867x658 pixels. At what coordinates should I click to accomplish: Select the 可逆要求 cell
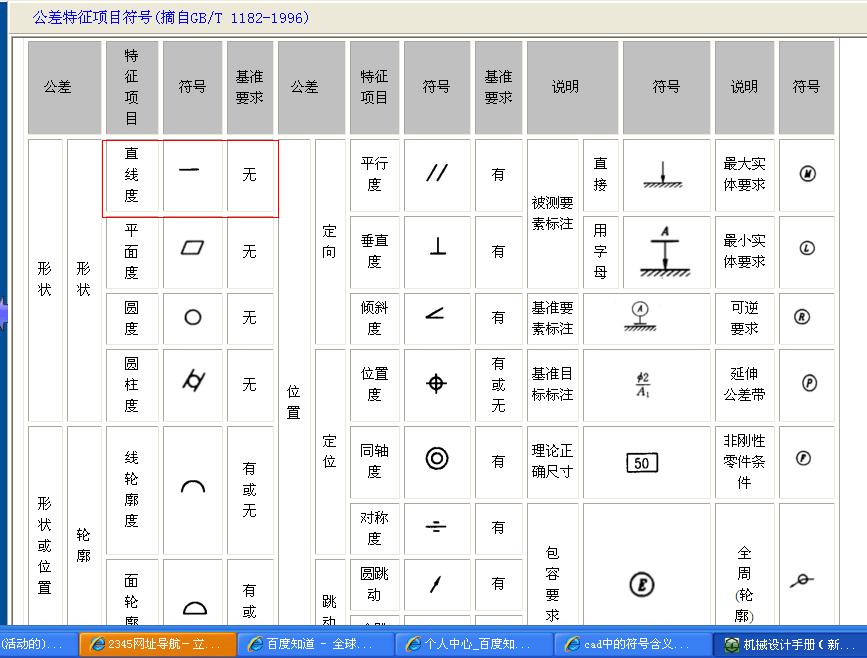(x=744, y=318)
